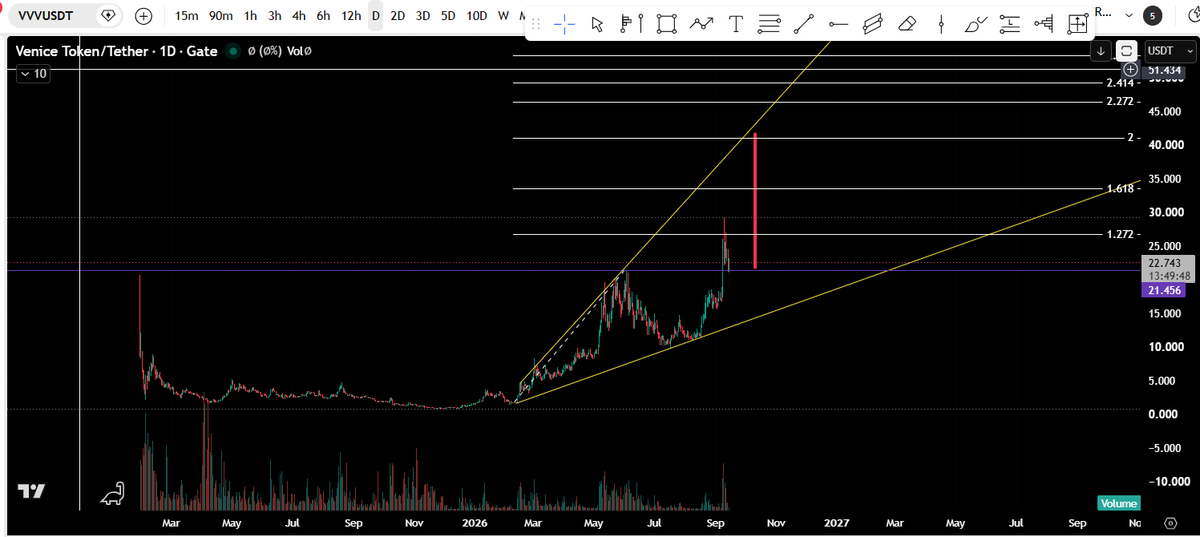Click the green Volume label
Screen dimensions: 1200x537
[1118, 503]
